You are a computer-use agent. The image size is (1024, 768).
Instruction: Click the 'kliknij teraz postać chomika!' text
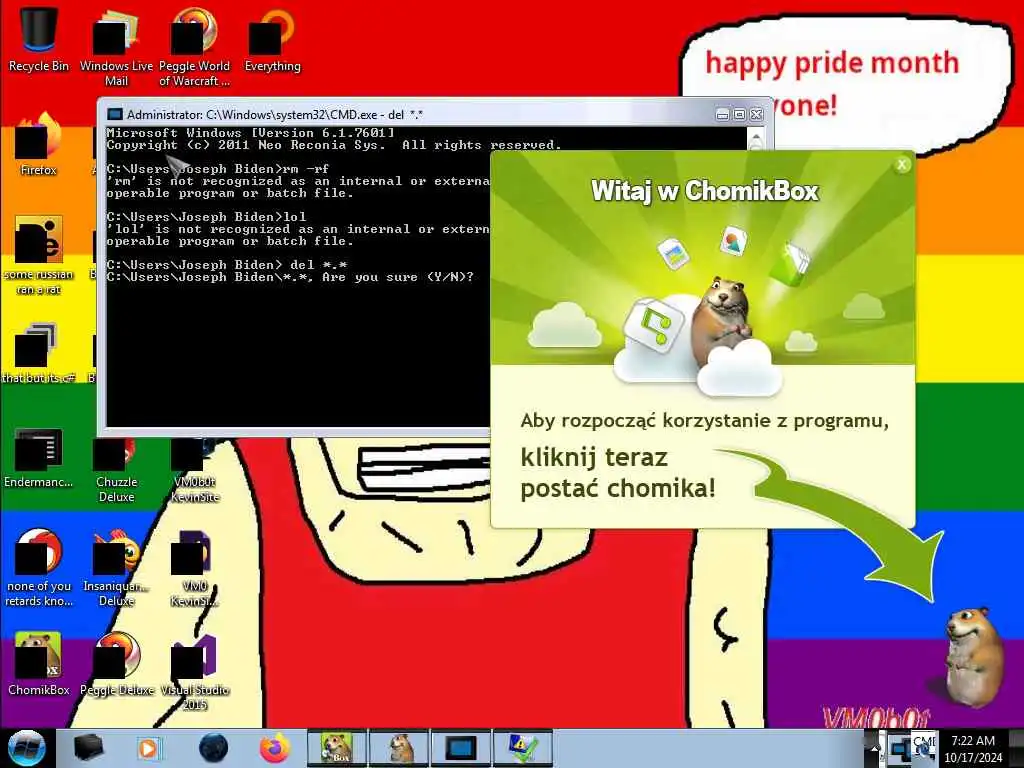[x=618, y=473]
